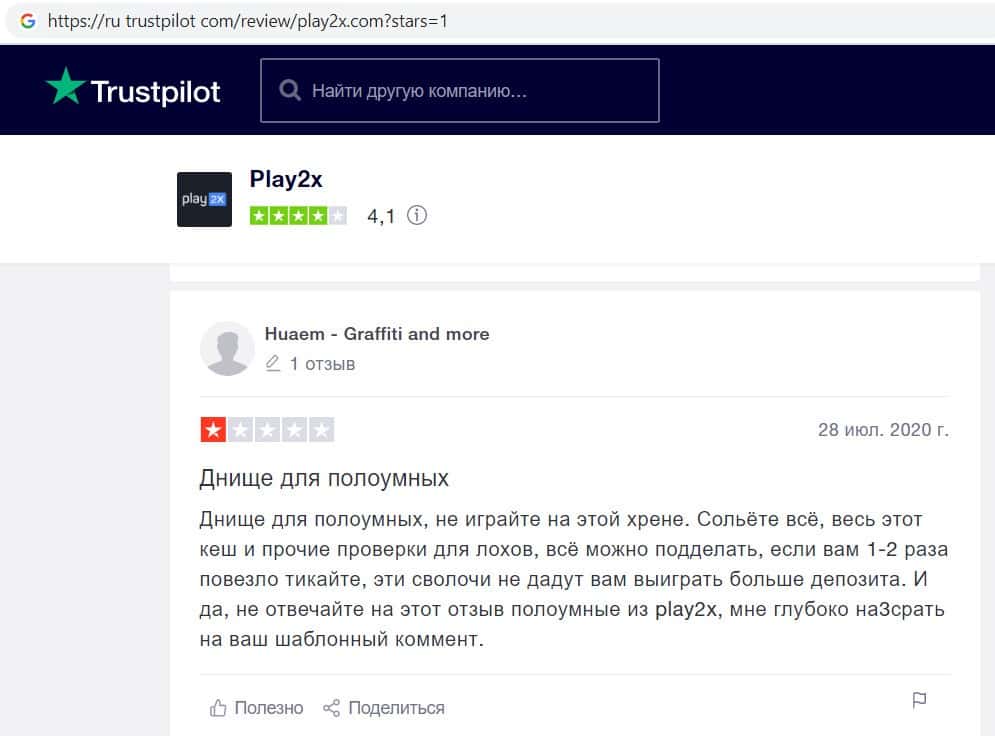The width and height of the screenshot is (995, 736).
Task: Open profile of Huaem - Graffiti and more
Action: [377, 334]
